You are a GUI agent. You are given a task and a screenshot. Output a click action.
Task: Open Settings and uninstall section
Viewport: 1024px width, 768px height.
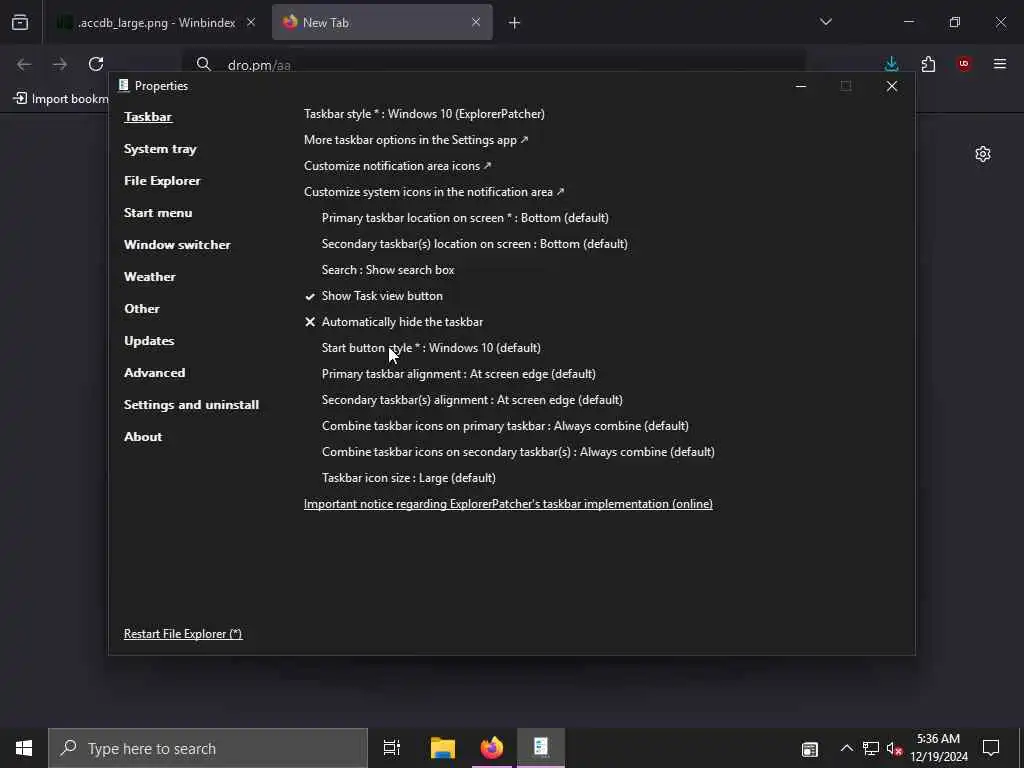pos(191,405)
